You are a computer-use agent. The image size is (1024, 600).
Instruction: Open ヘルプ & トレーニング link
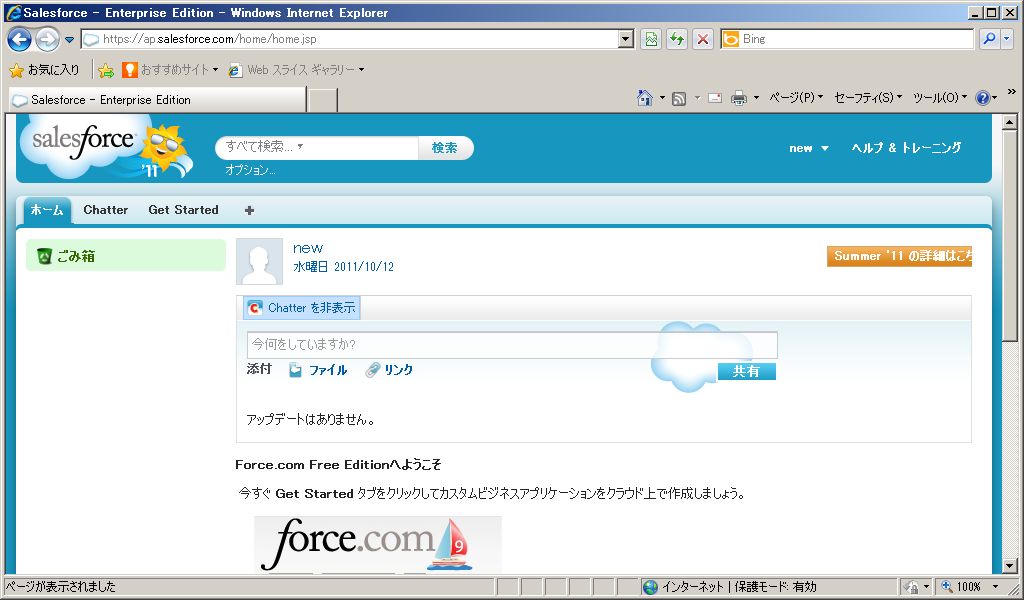[x=906, y=148]
